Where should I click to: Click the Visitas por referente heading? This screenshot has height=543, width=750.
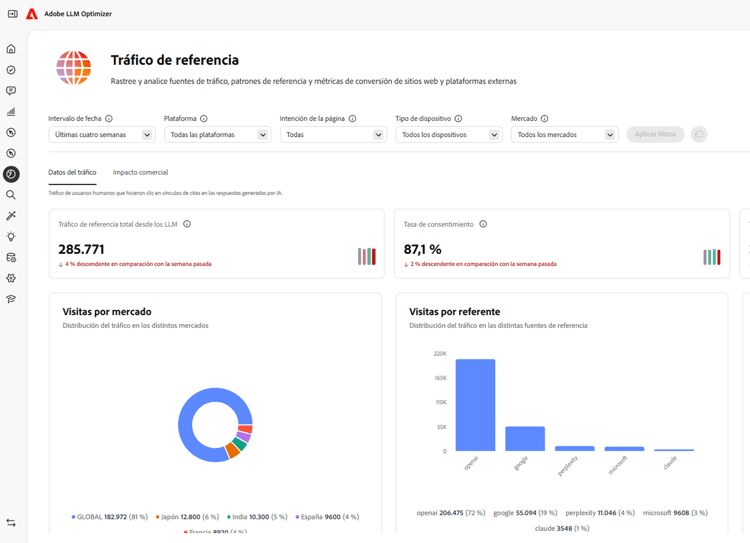click(x=454, y=312)
